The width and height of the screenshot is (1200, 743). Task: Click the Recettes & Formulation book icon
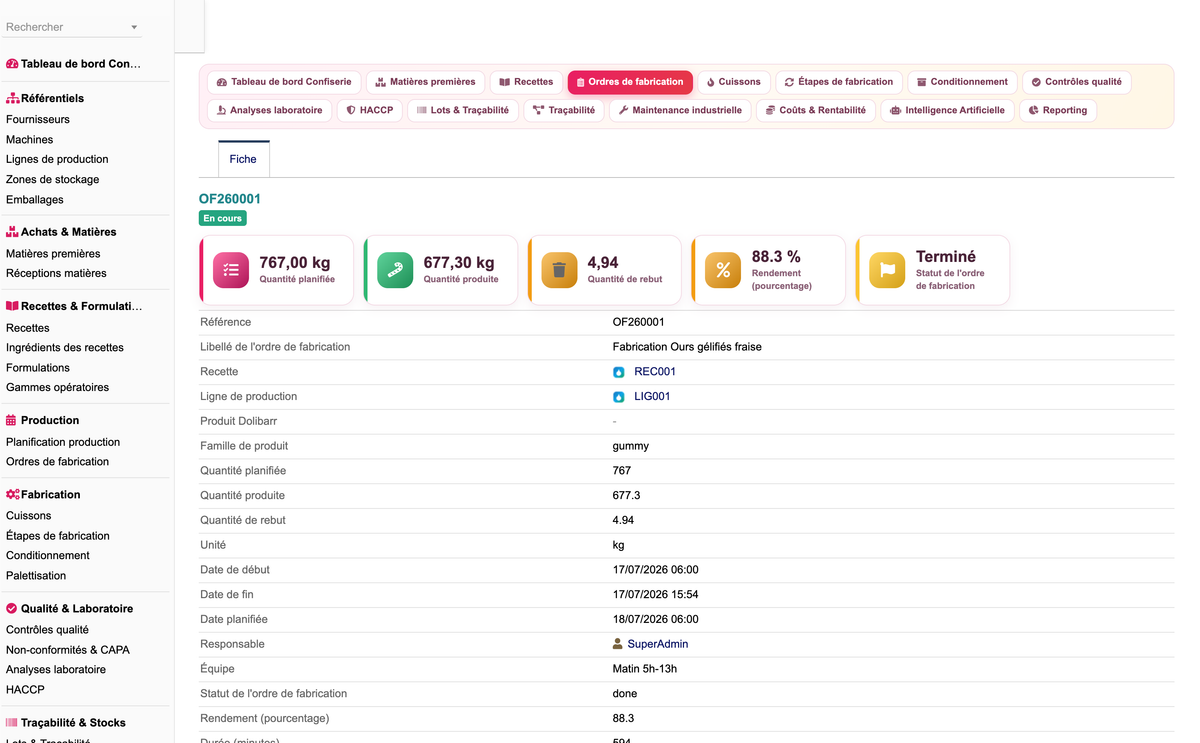12,306
